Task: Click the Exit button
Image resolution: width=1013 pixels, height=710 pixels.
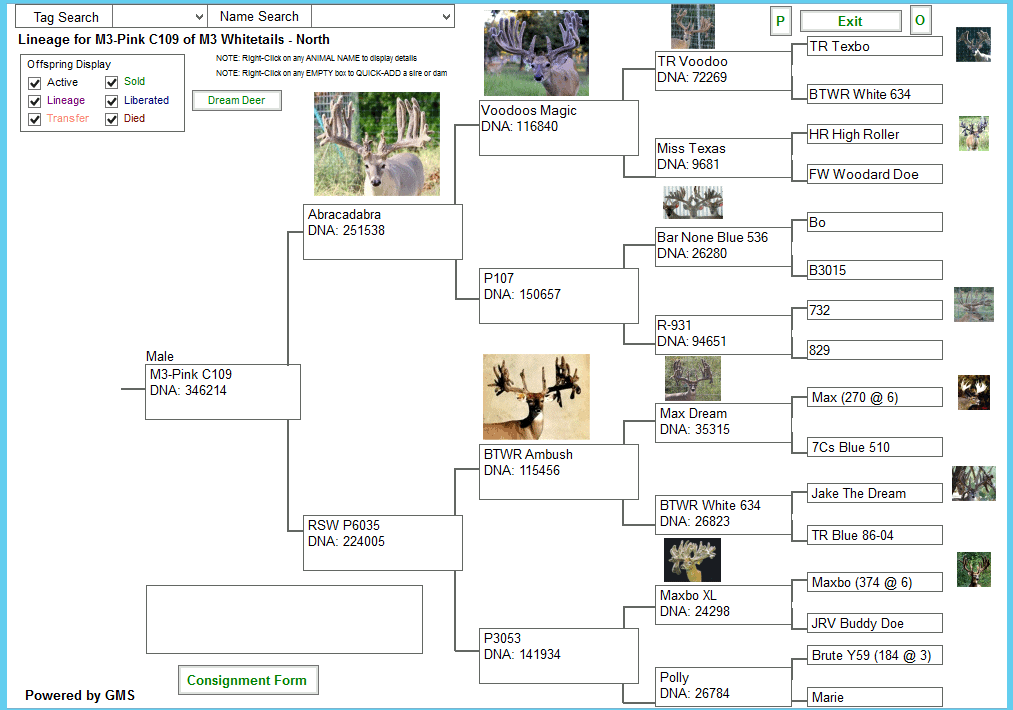Action: tap(850, 21)
